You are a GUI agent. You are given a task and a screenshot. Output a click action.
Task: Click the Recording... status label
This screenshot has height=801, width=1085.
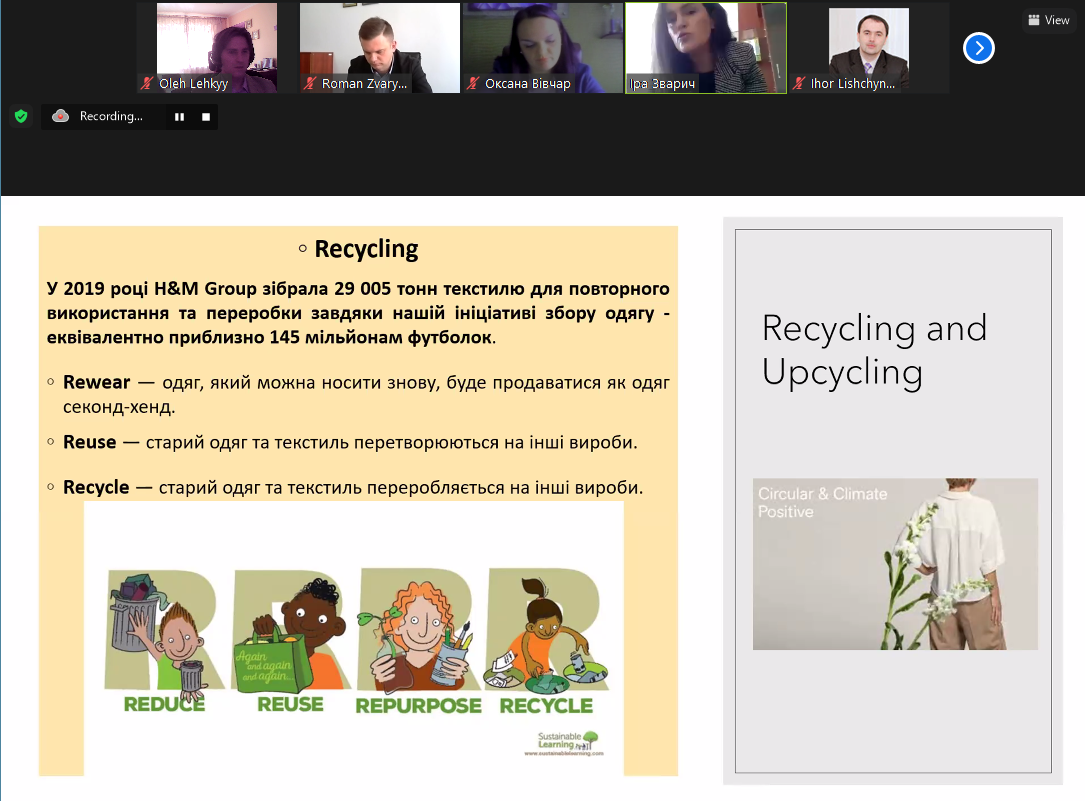pos(111,116)
